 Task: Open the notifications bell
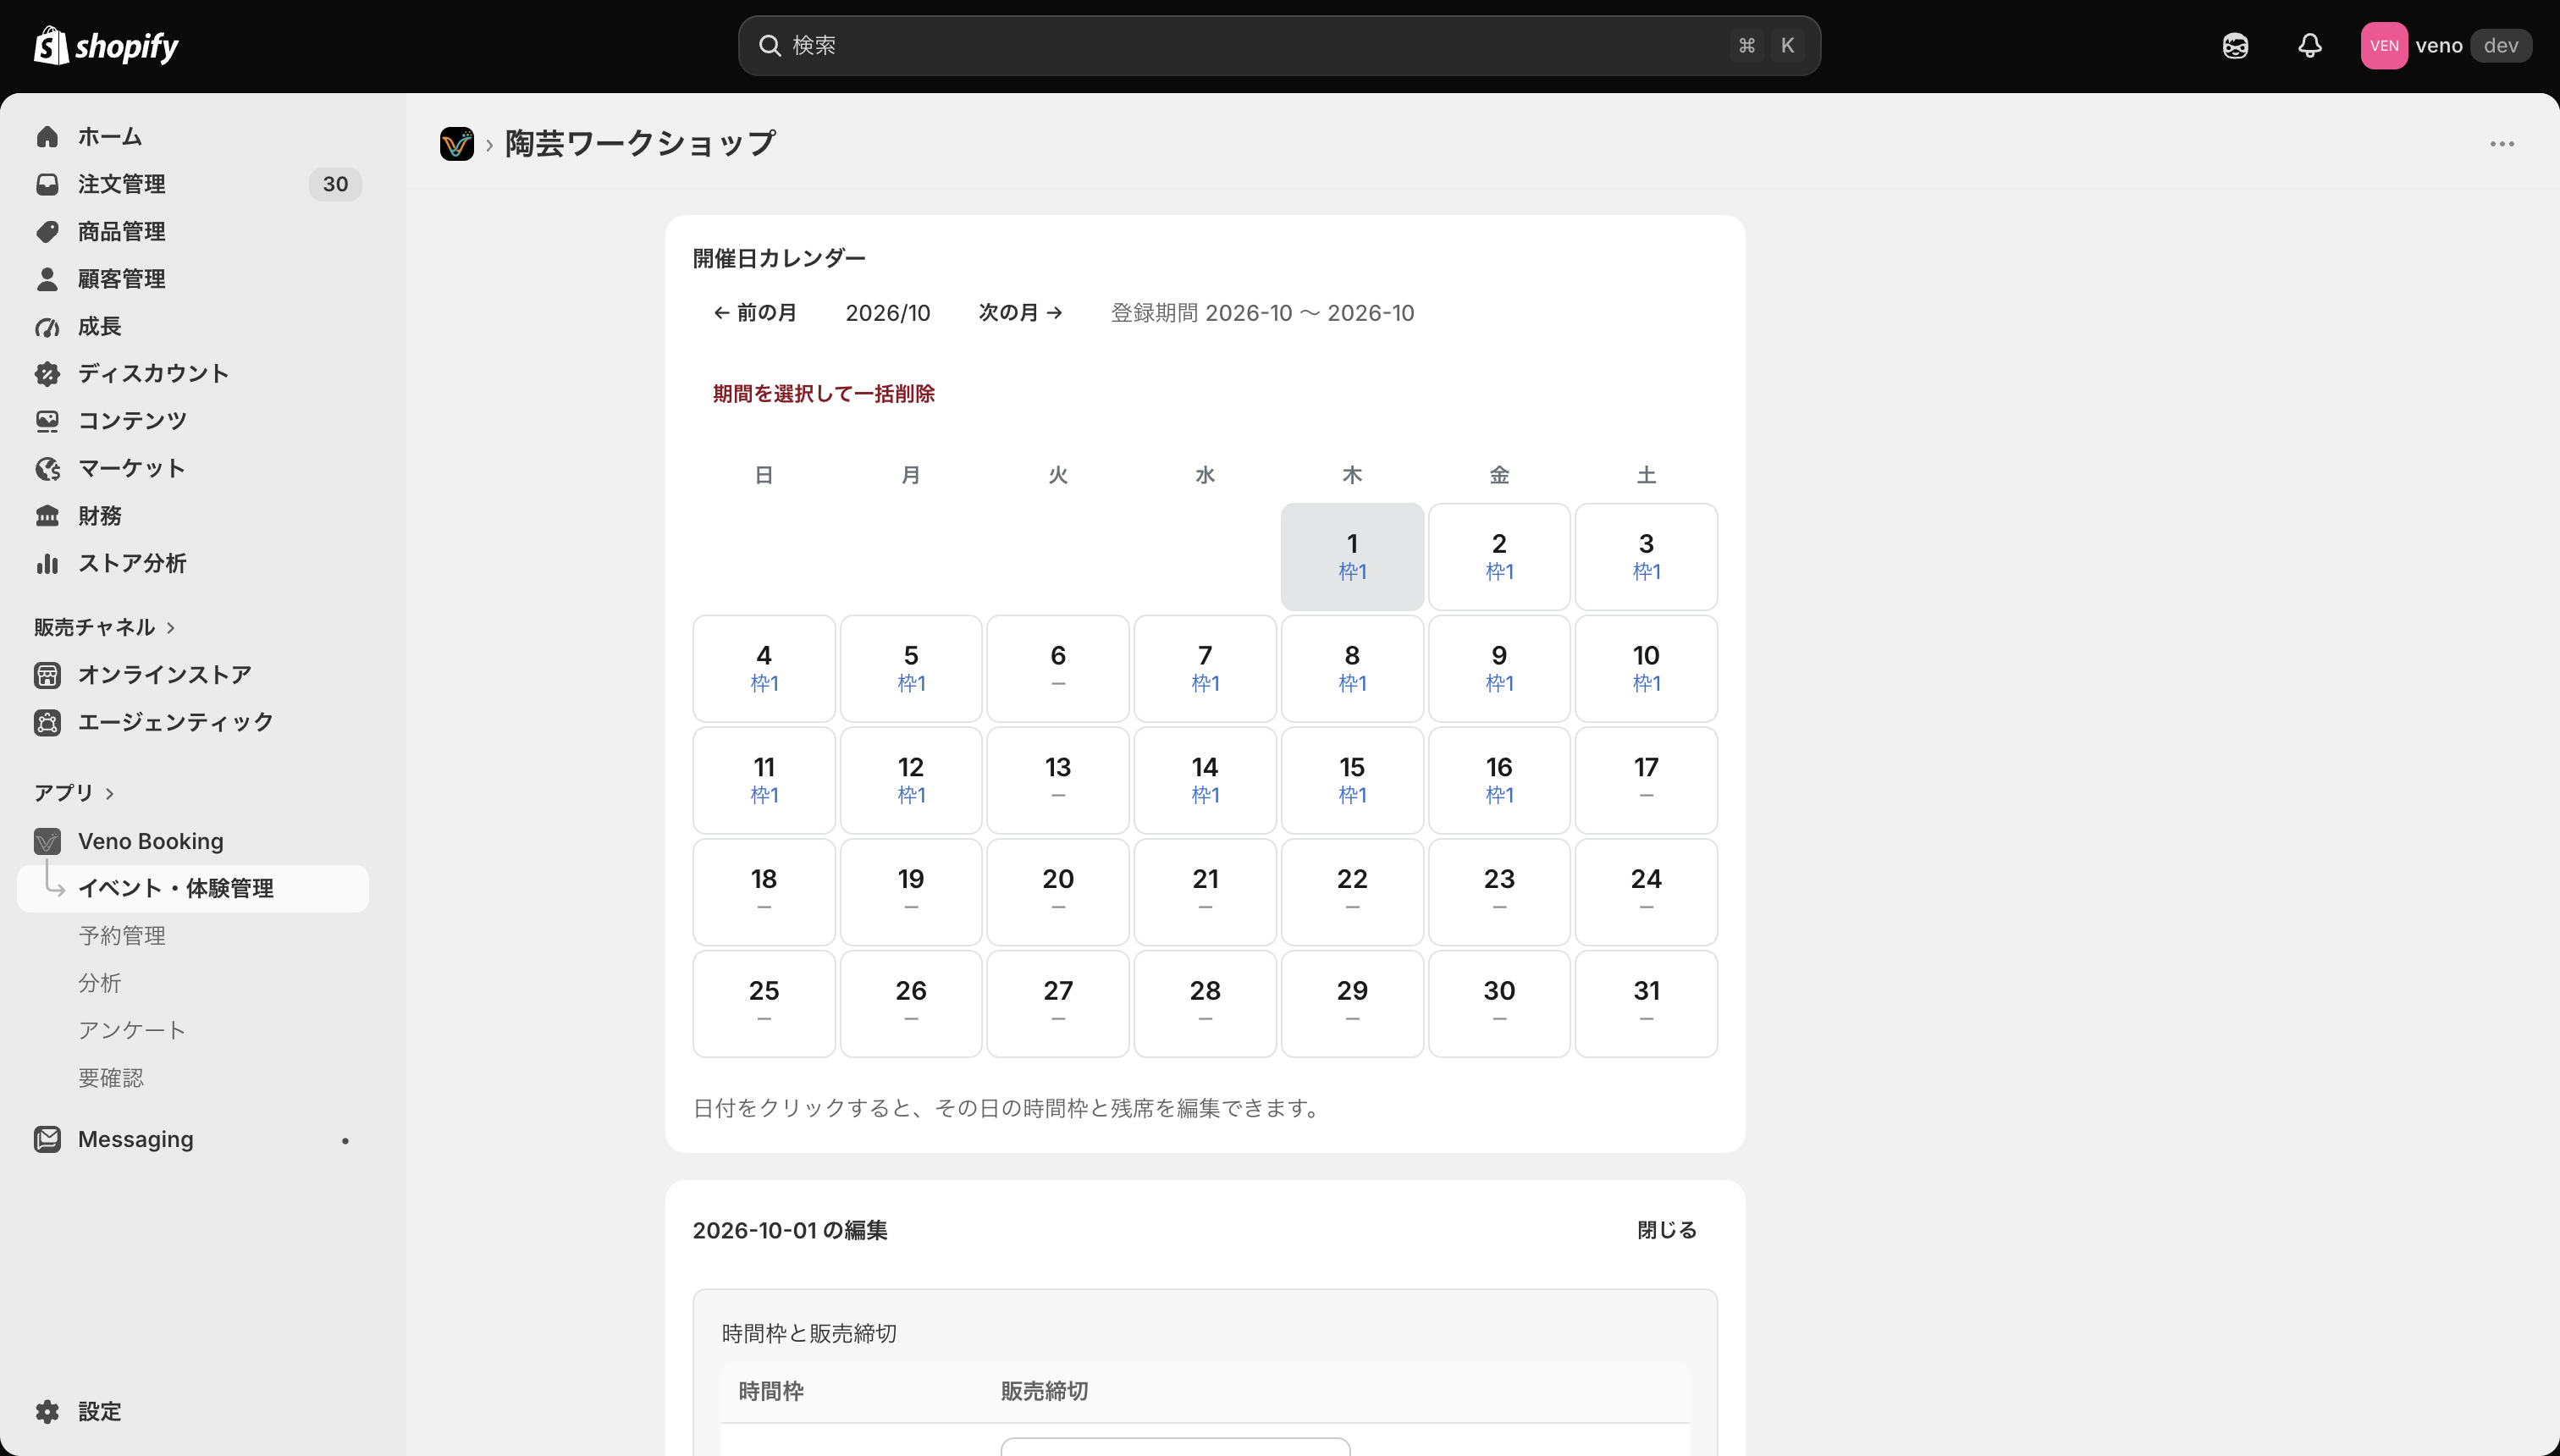(x=2309, y=46)
